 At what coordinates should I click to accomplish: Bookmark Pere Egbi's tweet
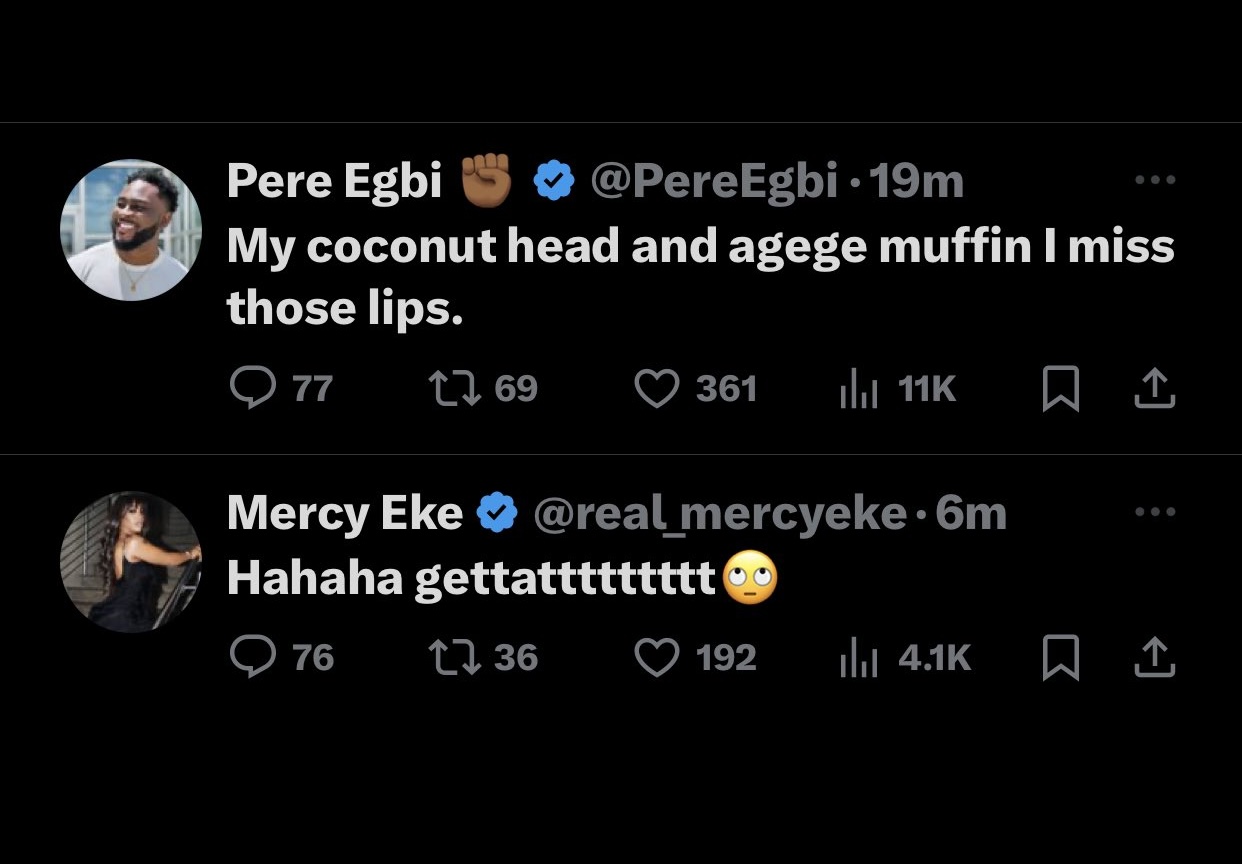[x=1060, y=389]
